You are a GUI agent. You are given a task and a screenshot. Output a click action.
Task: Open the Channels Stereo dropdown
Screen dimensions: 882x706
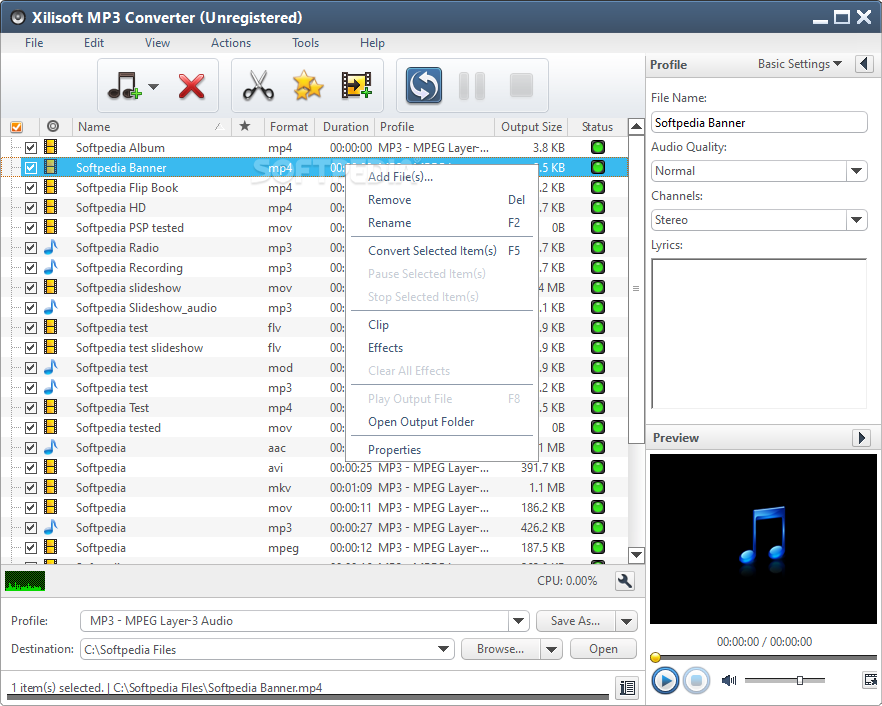tap(857, 220)
